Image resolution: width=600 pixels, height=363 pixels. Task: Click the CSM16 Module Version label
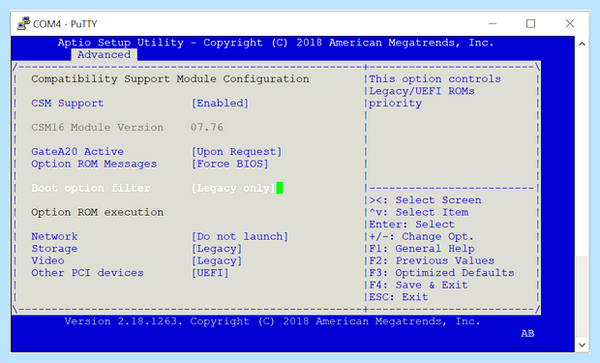(x=97, y=127)
